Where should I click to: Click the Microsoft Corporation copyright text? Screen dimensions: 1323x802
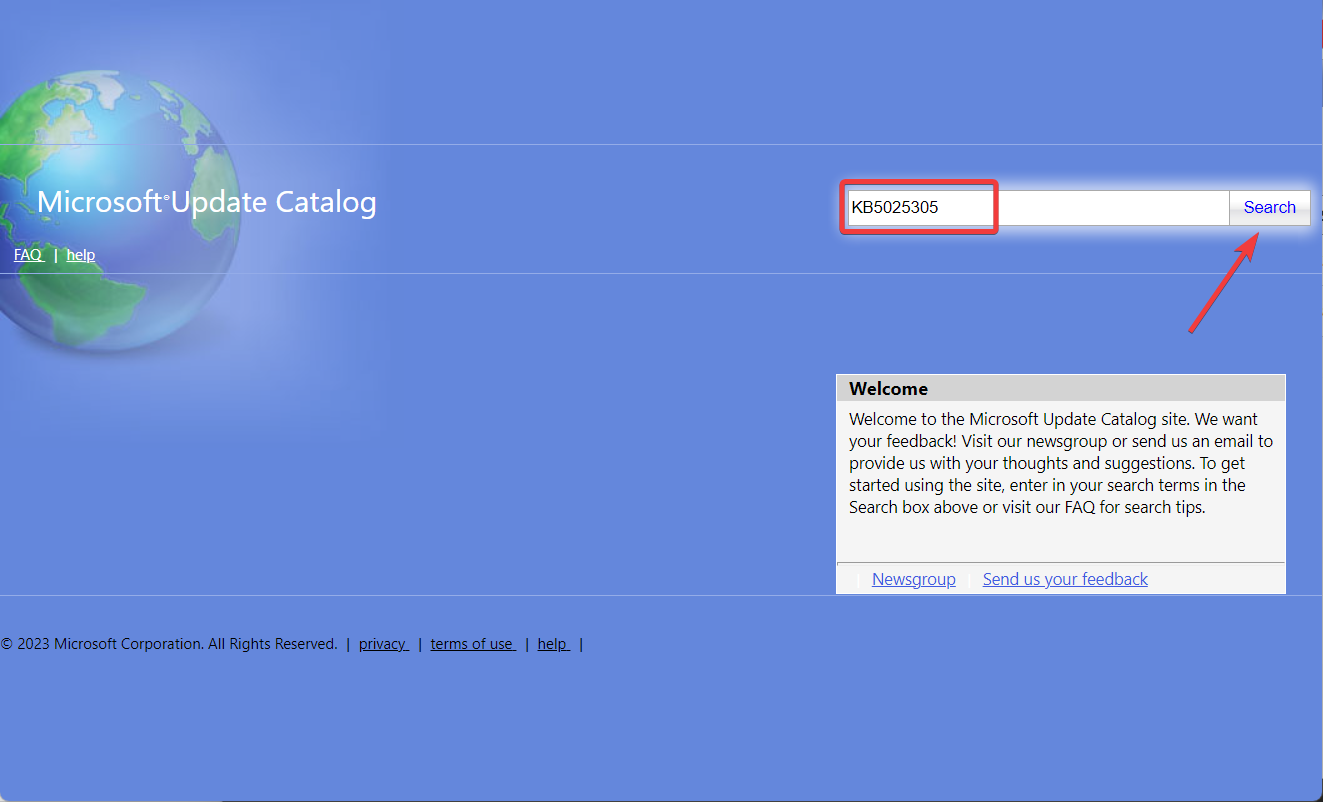point(169,644)
